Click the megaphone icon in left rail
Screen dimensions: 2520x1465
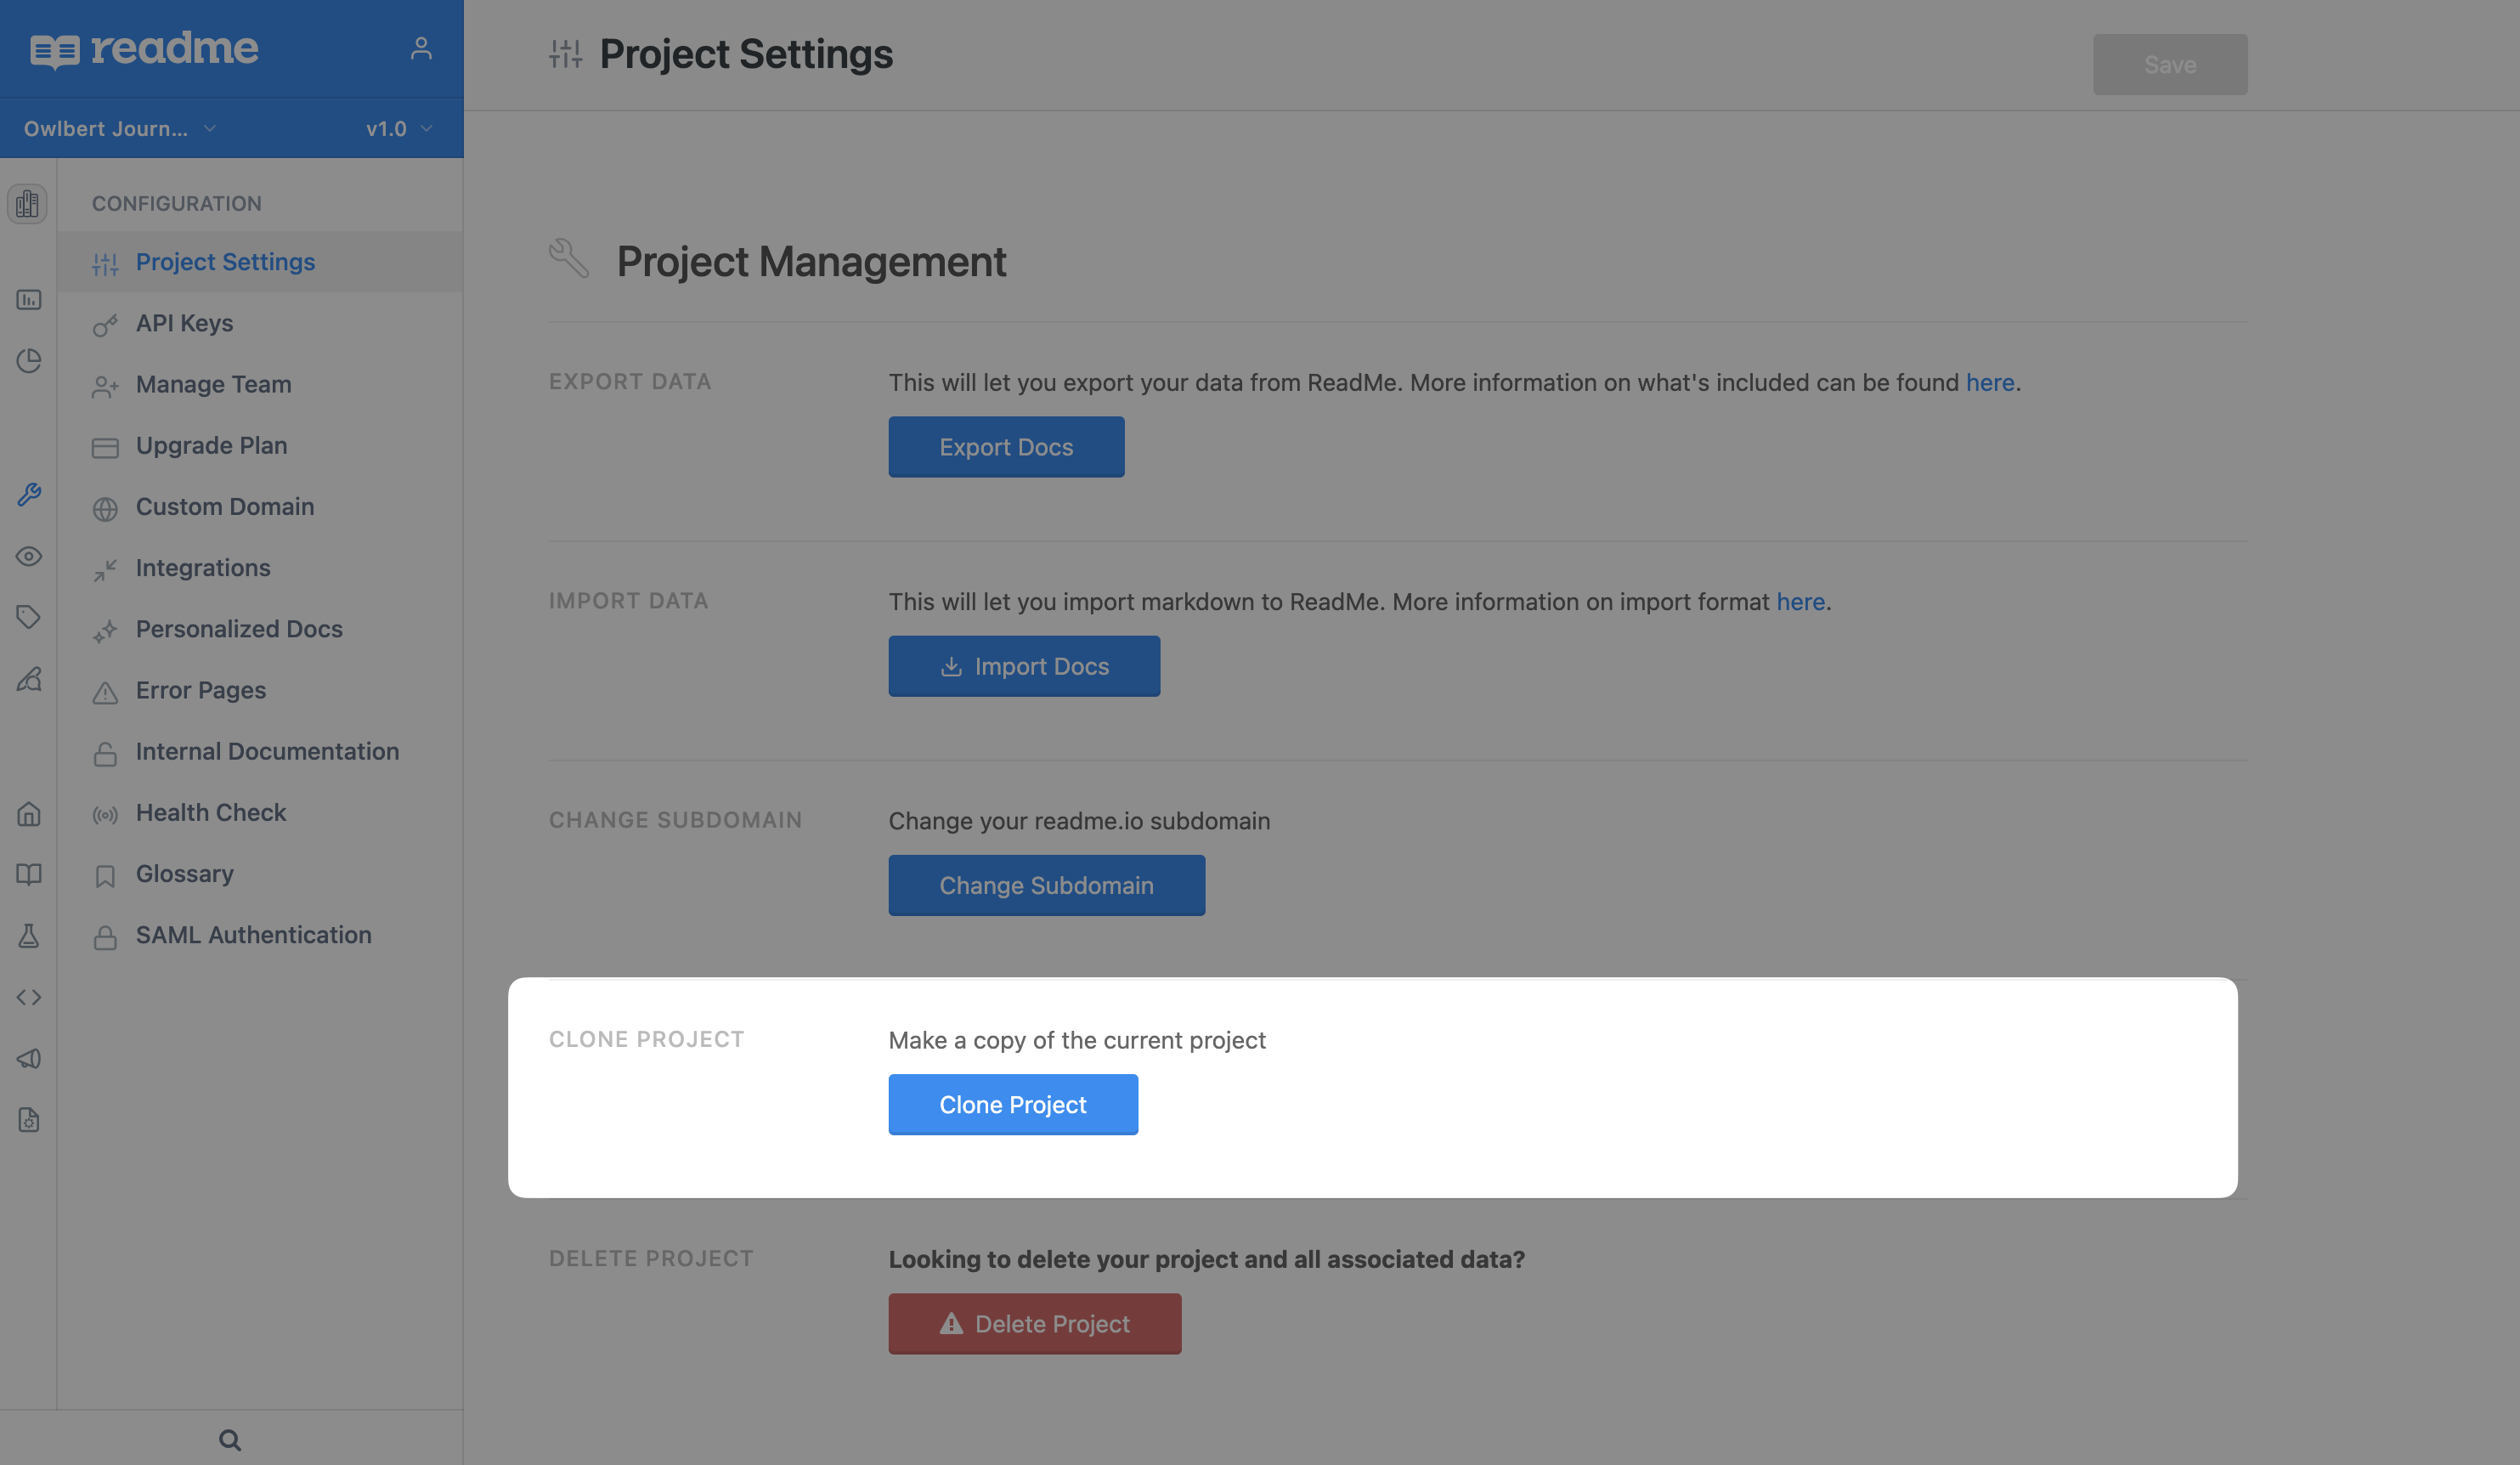(x=29, y=1058)
